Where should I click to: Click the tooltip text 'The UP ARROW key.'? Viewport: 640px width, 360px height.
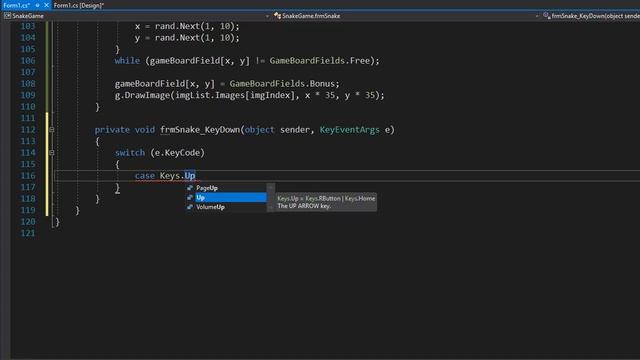pos(304,206)
